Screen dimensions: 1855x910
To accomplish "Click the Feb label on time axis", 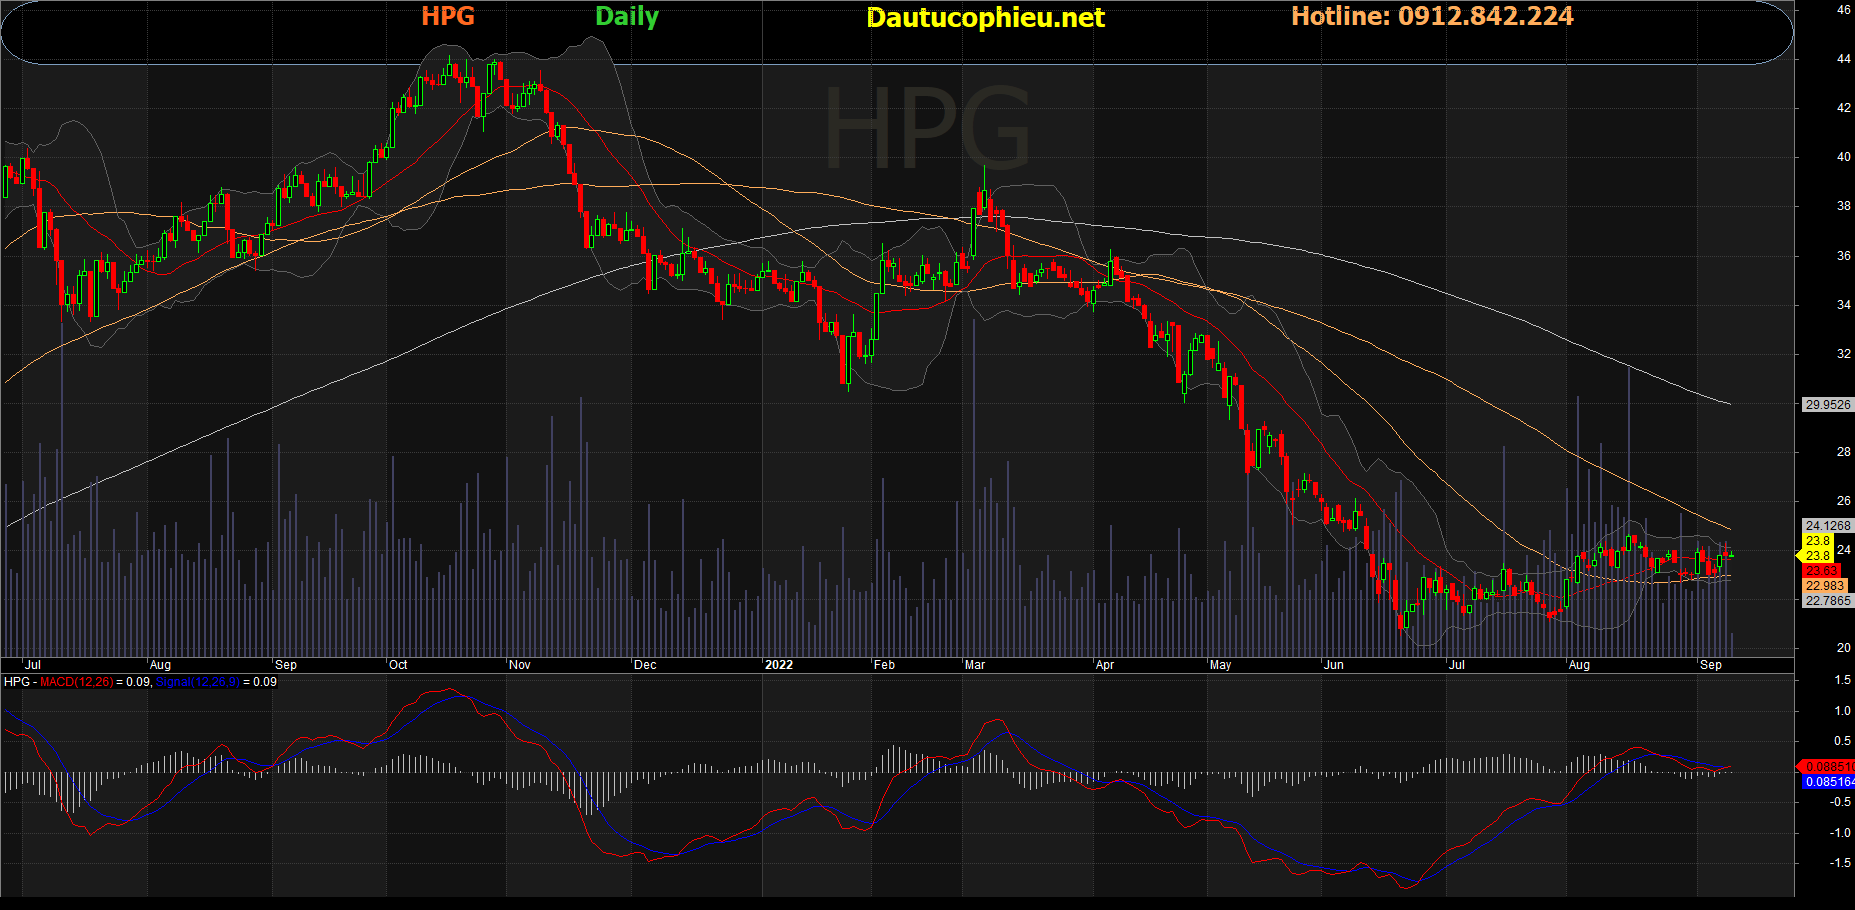I will click(885, 665).
